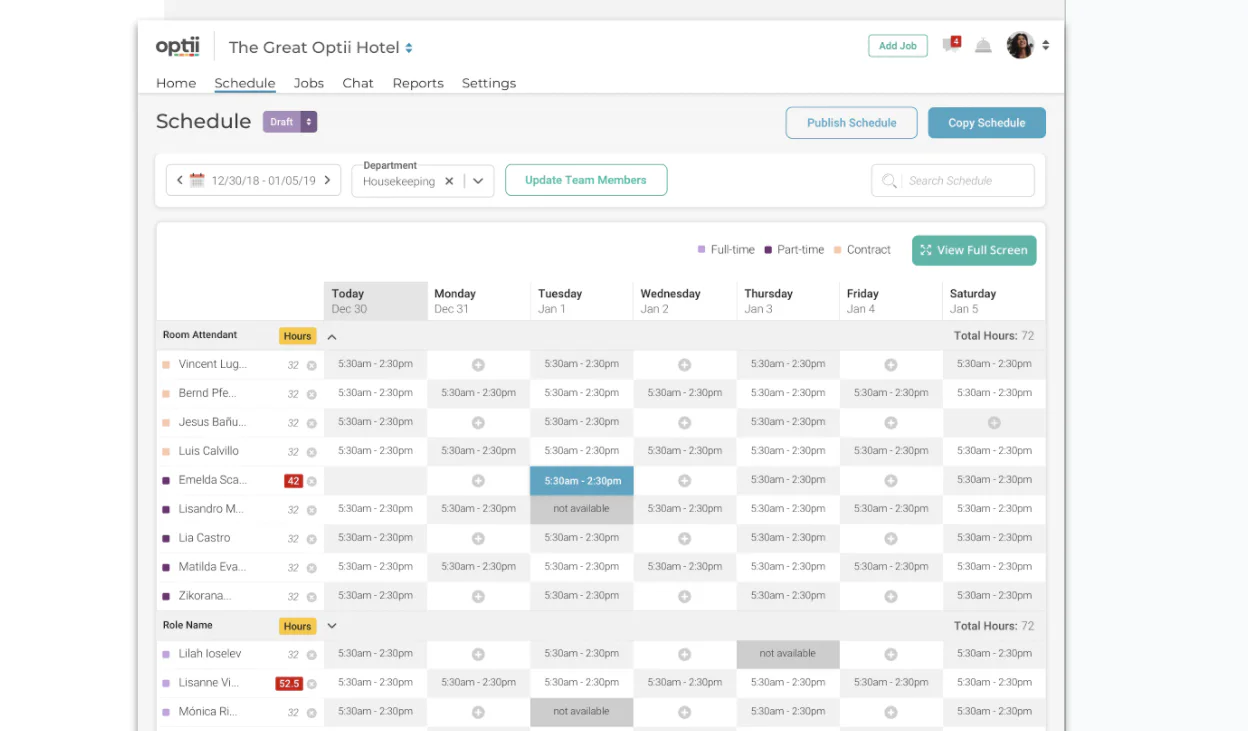Open the Reports tab
Viewport: 1248px width, 731px height.
[x=418, y=83]
